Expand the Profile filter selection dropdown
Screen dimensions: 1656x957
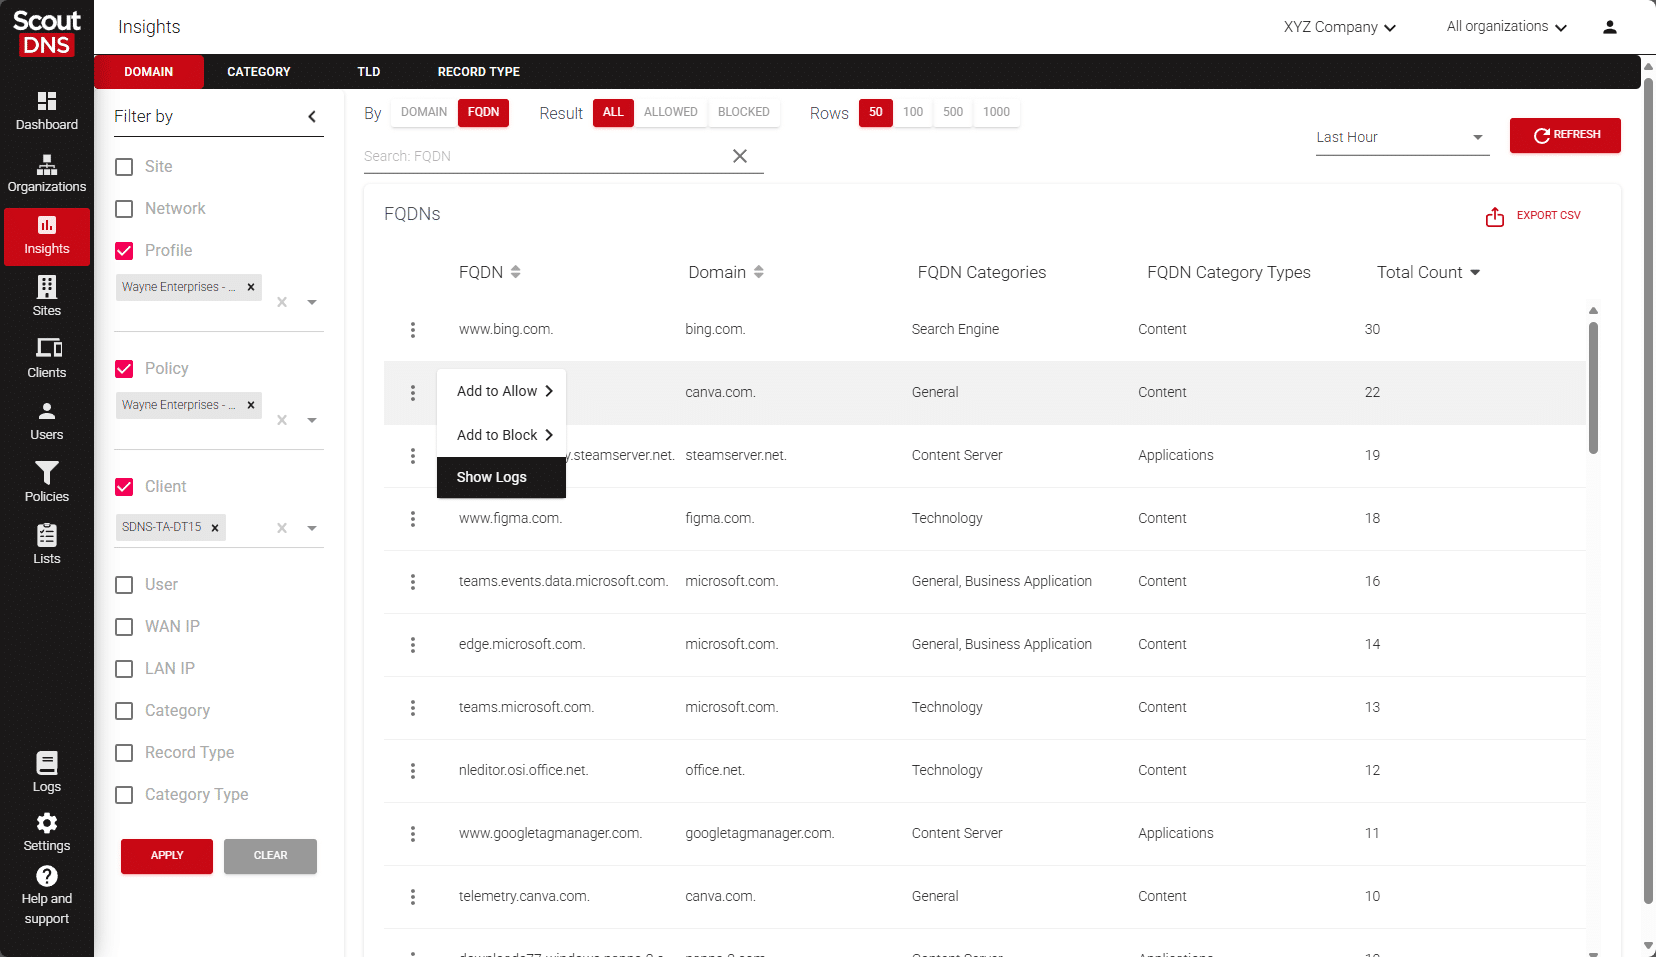pyautogui.click(x=312, y=301)
